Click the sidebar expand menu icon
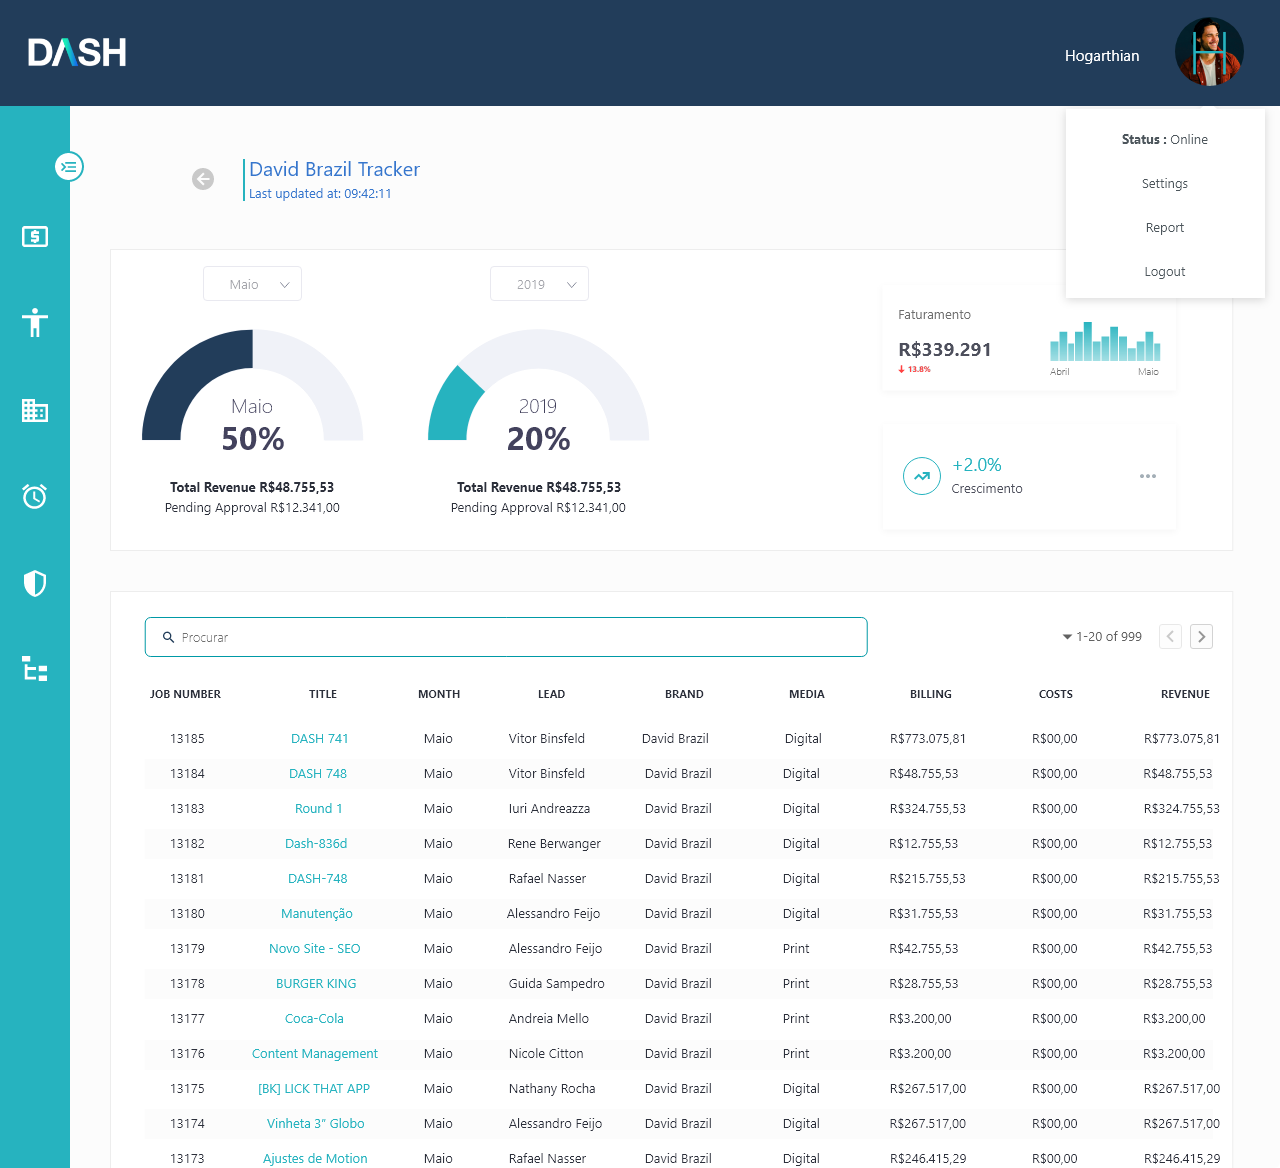 click(x=69, y=167)
